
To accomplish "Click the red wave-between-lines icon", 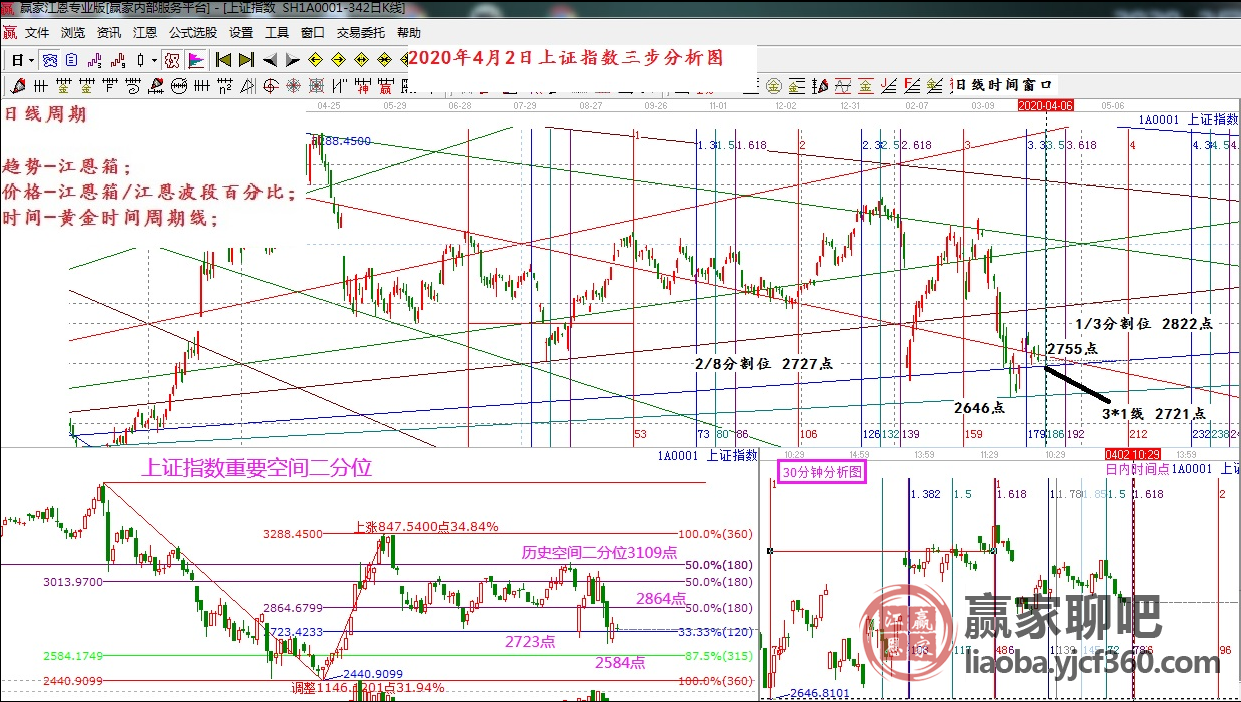I will (x=842, y=85).
